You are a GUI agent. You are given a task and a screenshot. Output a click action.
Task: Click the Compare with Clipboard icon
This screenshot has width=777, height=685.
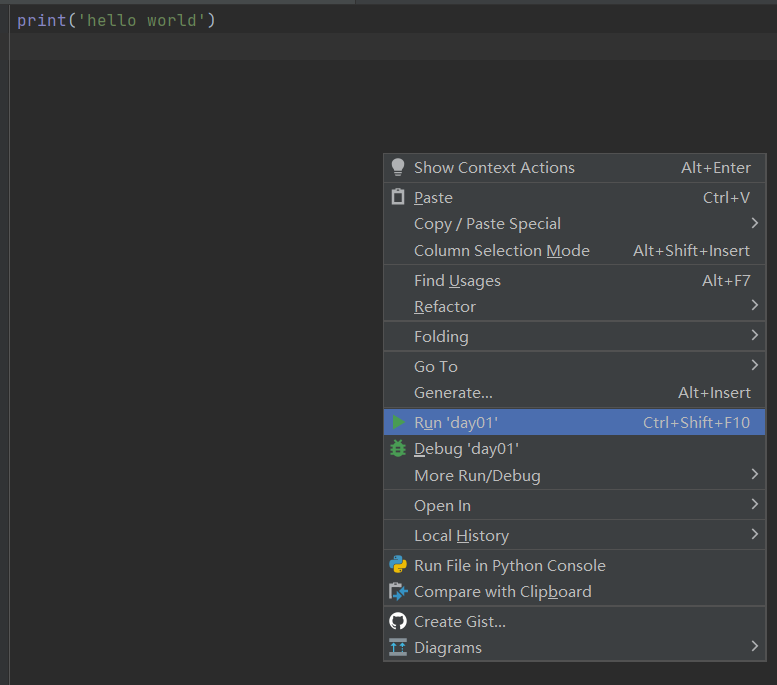398,591
